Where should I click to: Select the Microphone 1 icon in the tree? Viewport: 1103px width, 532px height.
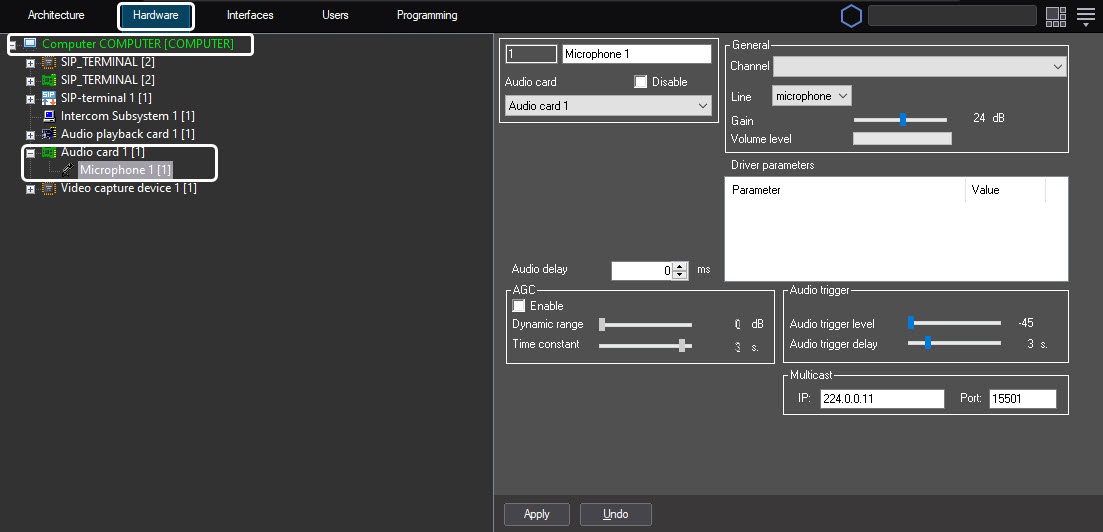[x=68, y=171]
